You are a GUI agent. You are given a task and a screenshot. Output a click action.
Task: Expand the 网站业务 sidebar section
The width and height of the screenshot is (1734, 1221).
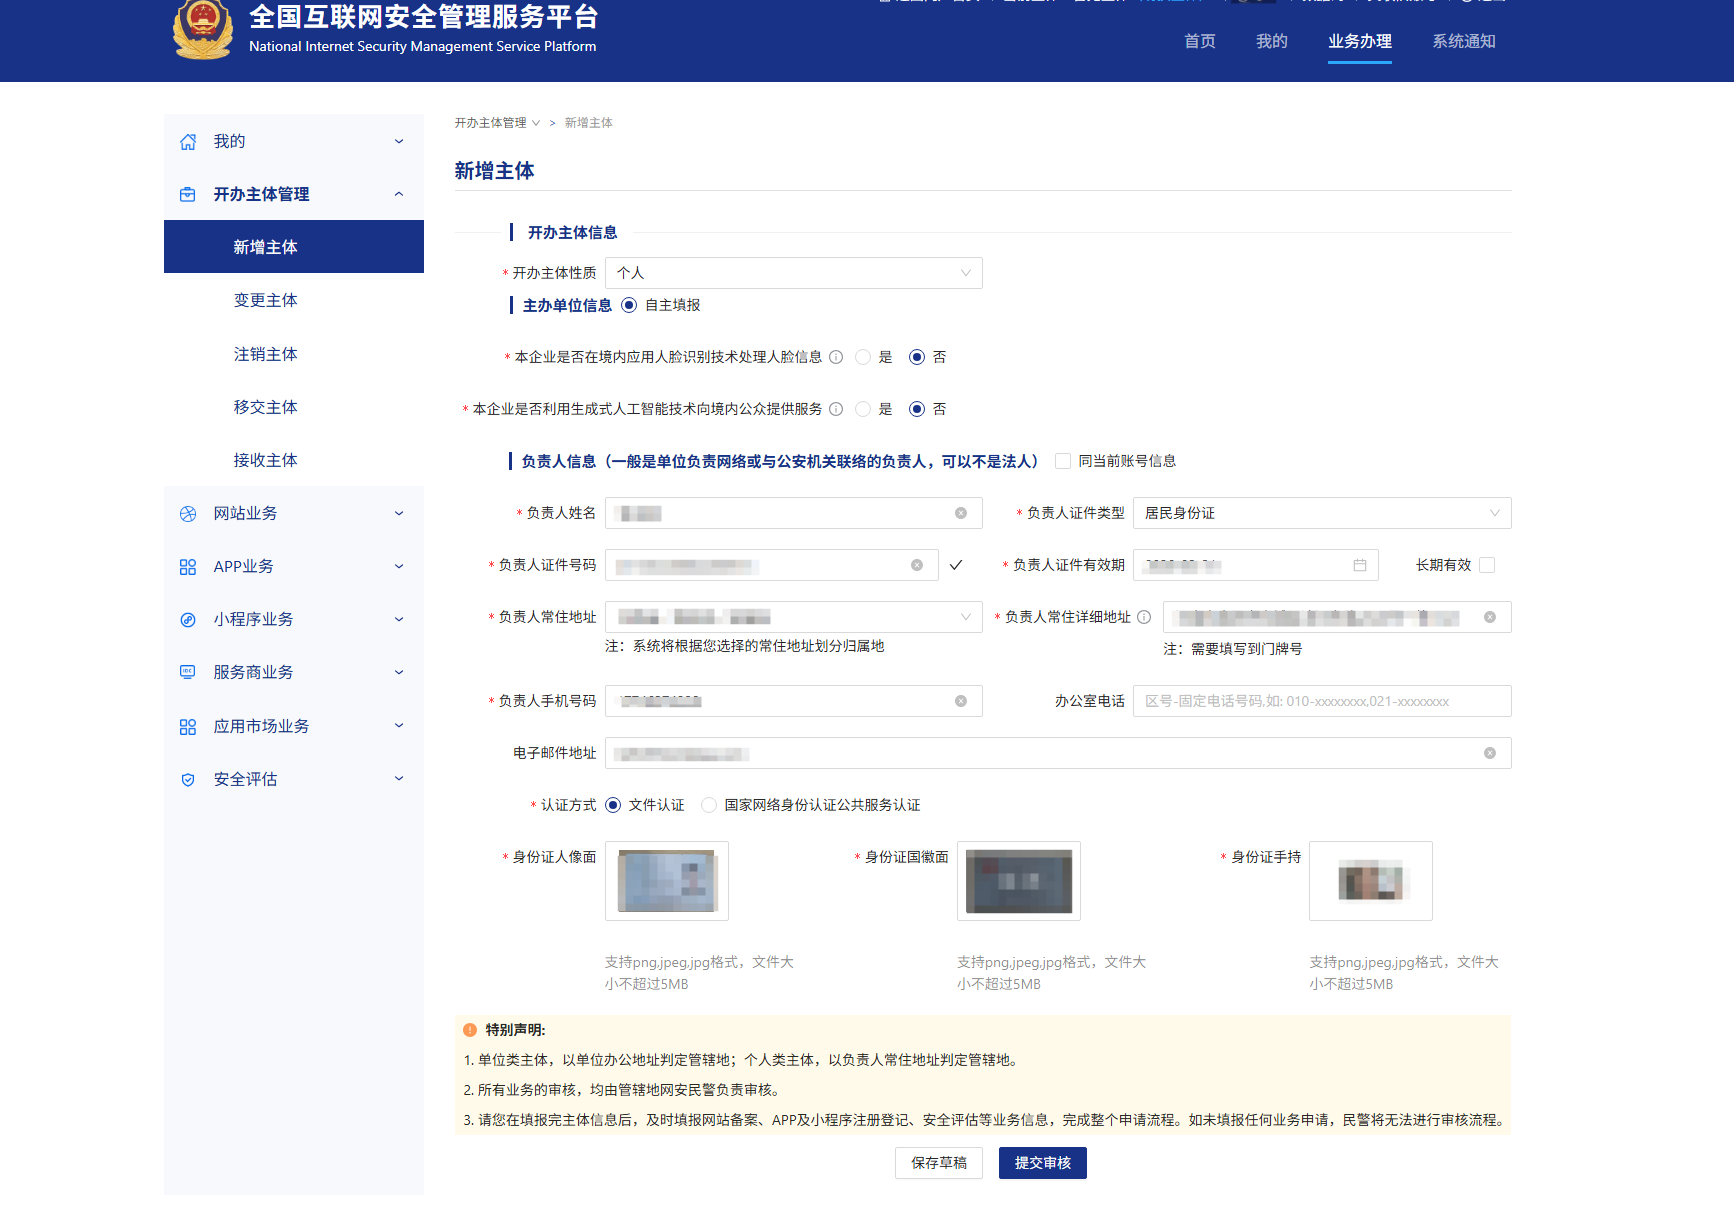[293, 513]
